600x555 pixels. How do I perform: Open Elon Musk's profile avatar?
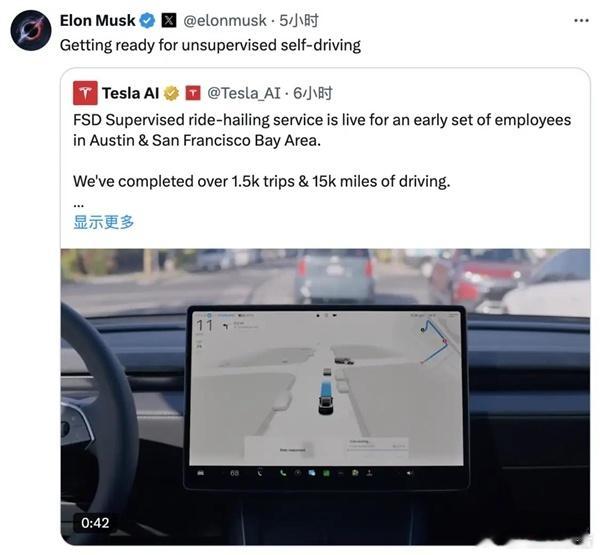pyautogui.click(x=31, y=31)
